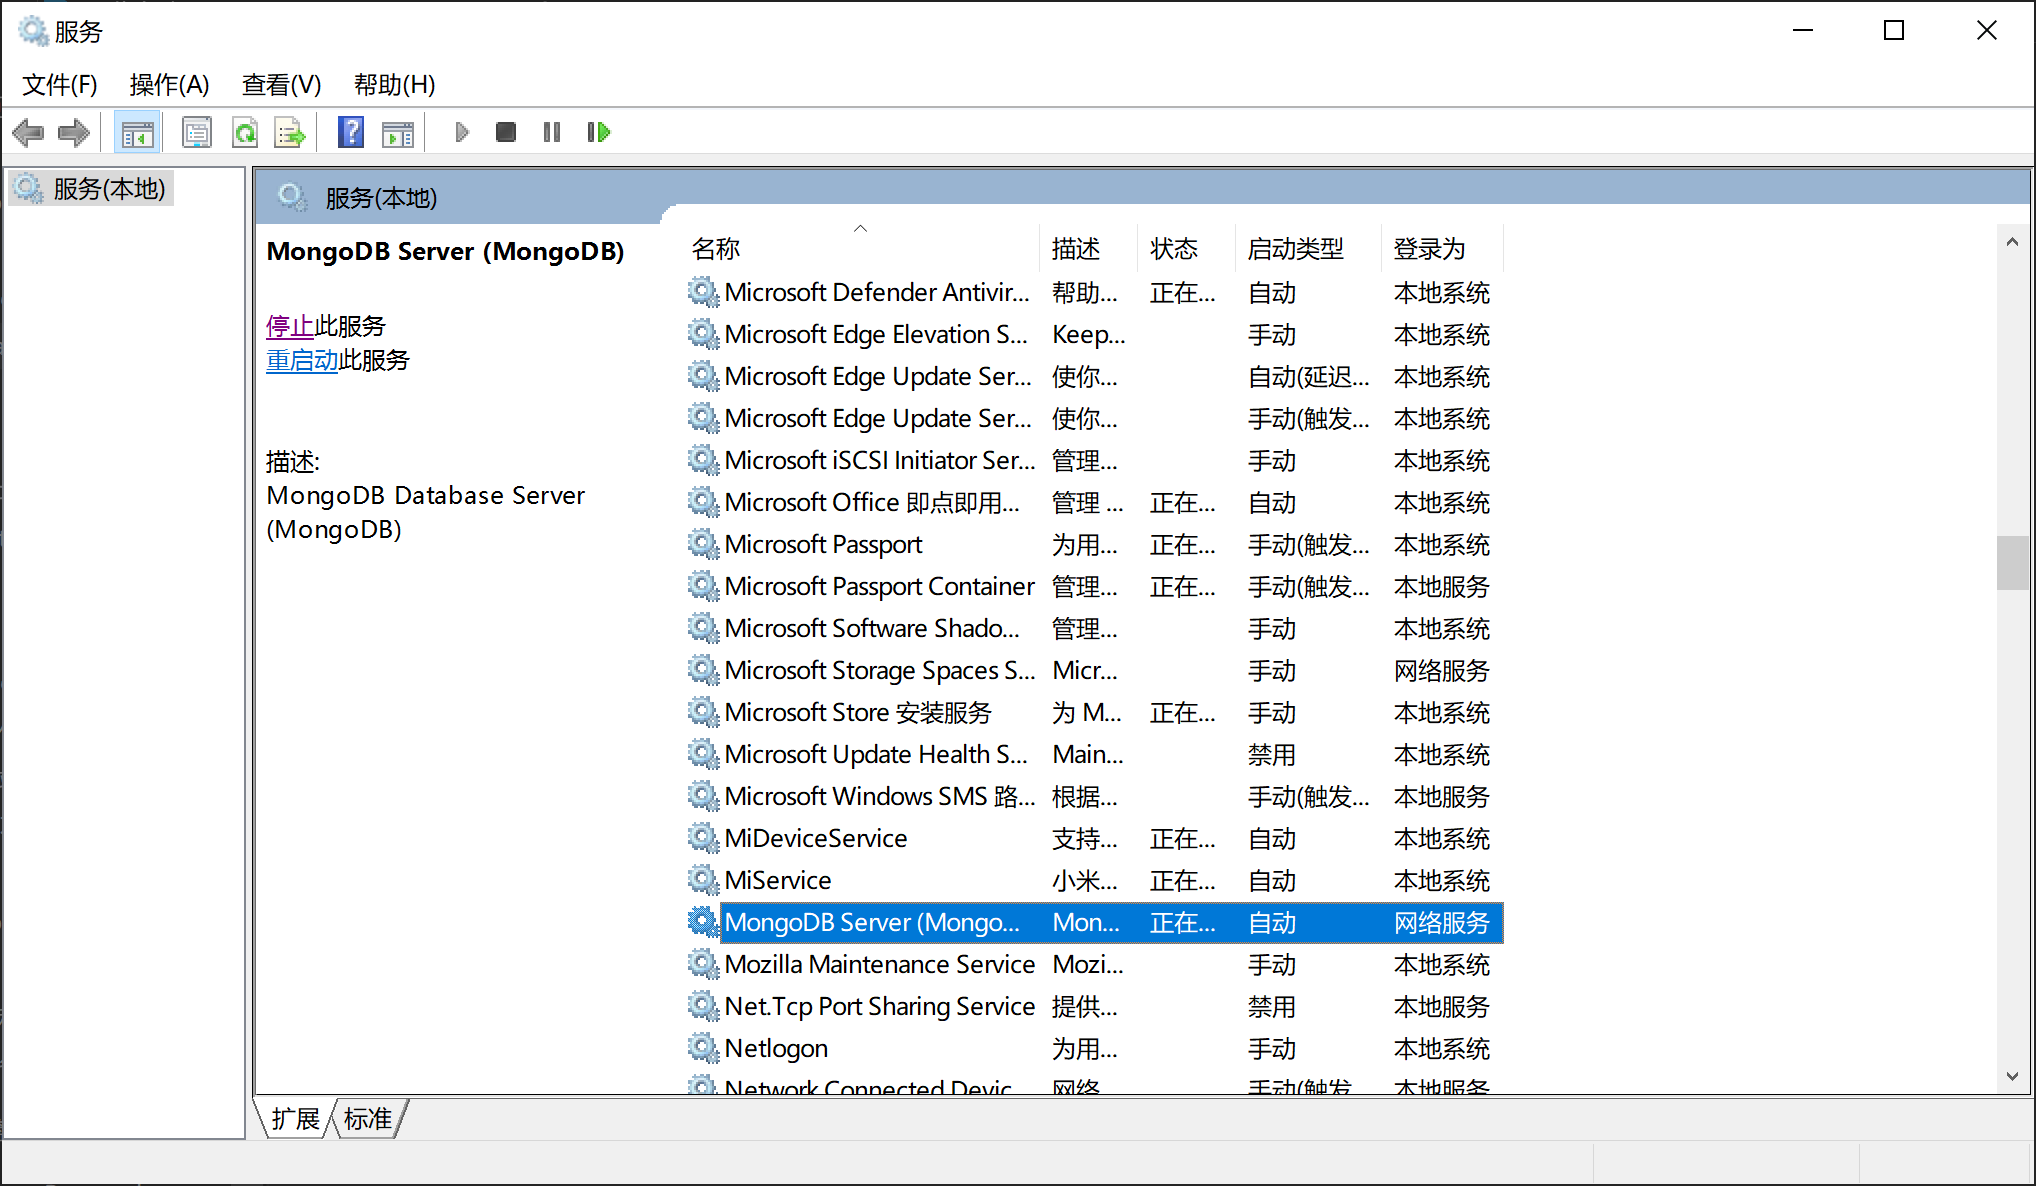This screenshot has height=1186, width=2036.
Task: Click 自动(延迟... in Microsoft Edge Update row
Action: (1308, 376)
